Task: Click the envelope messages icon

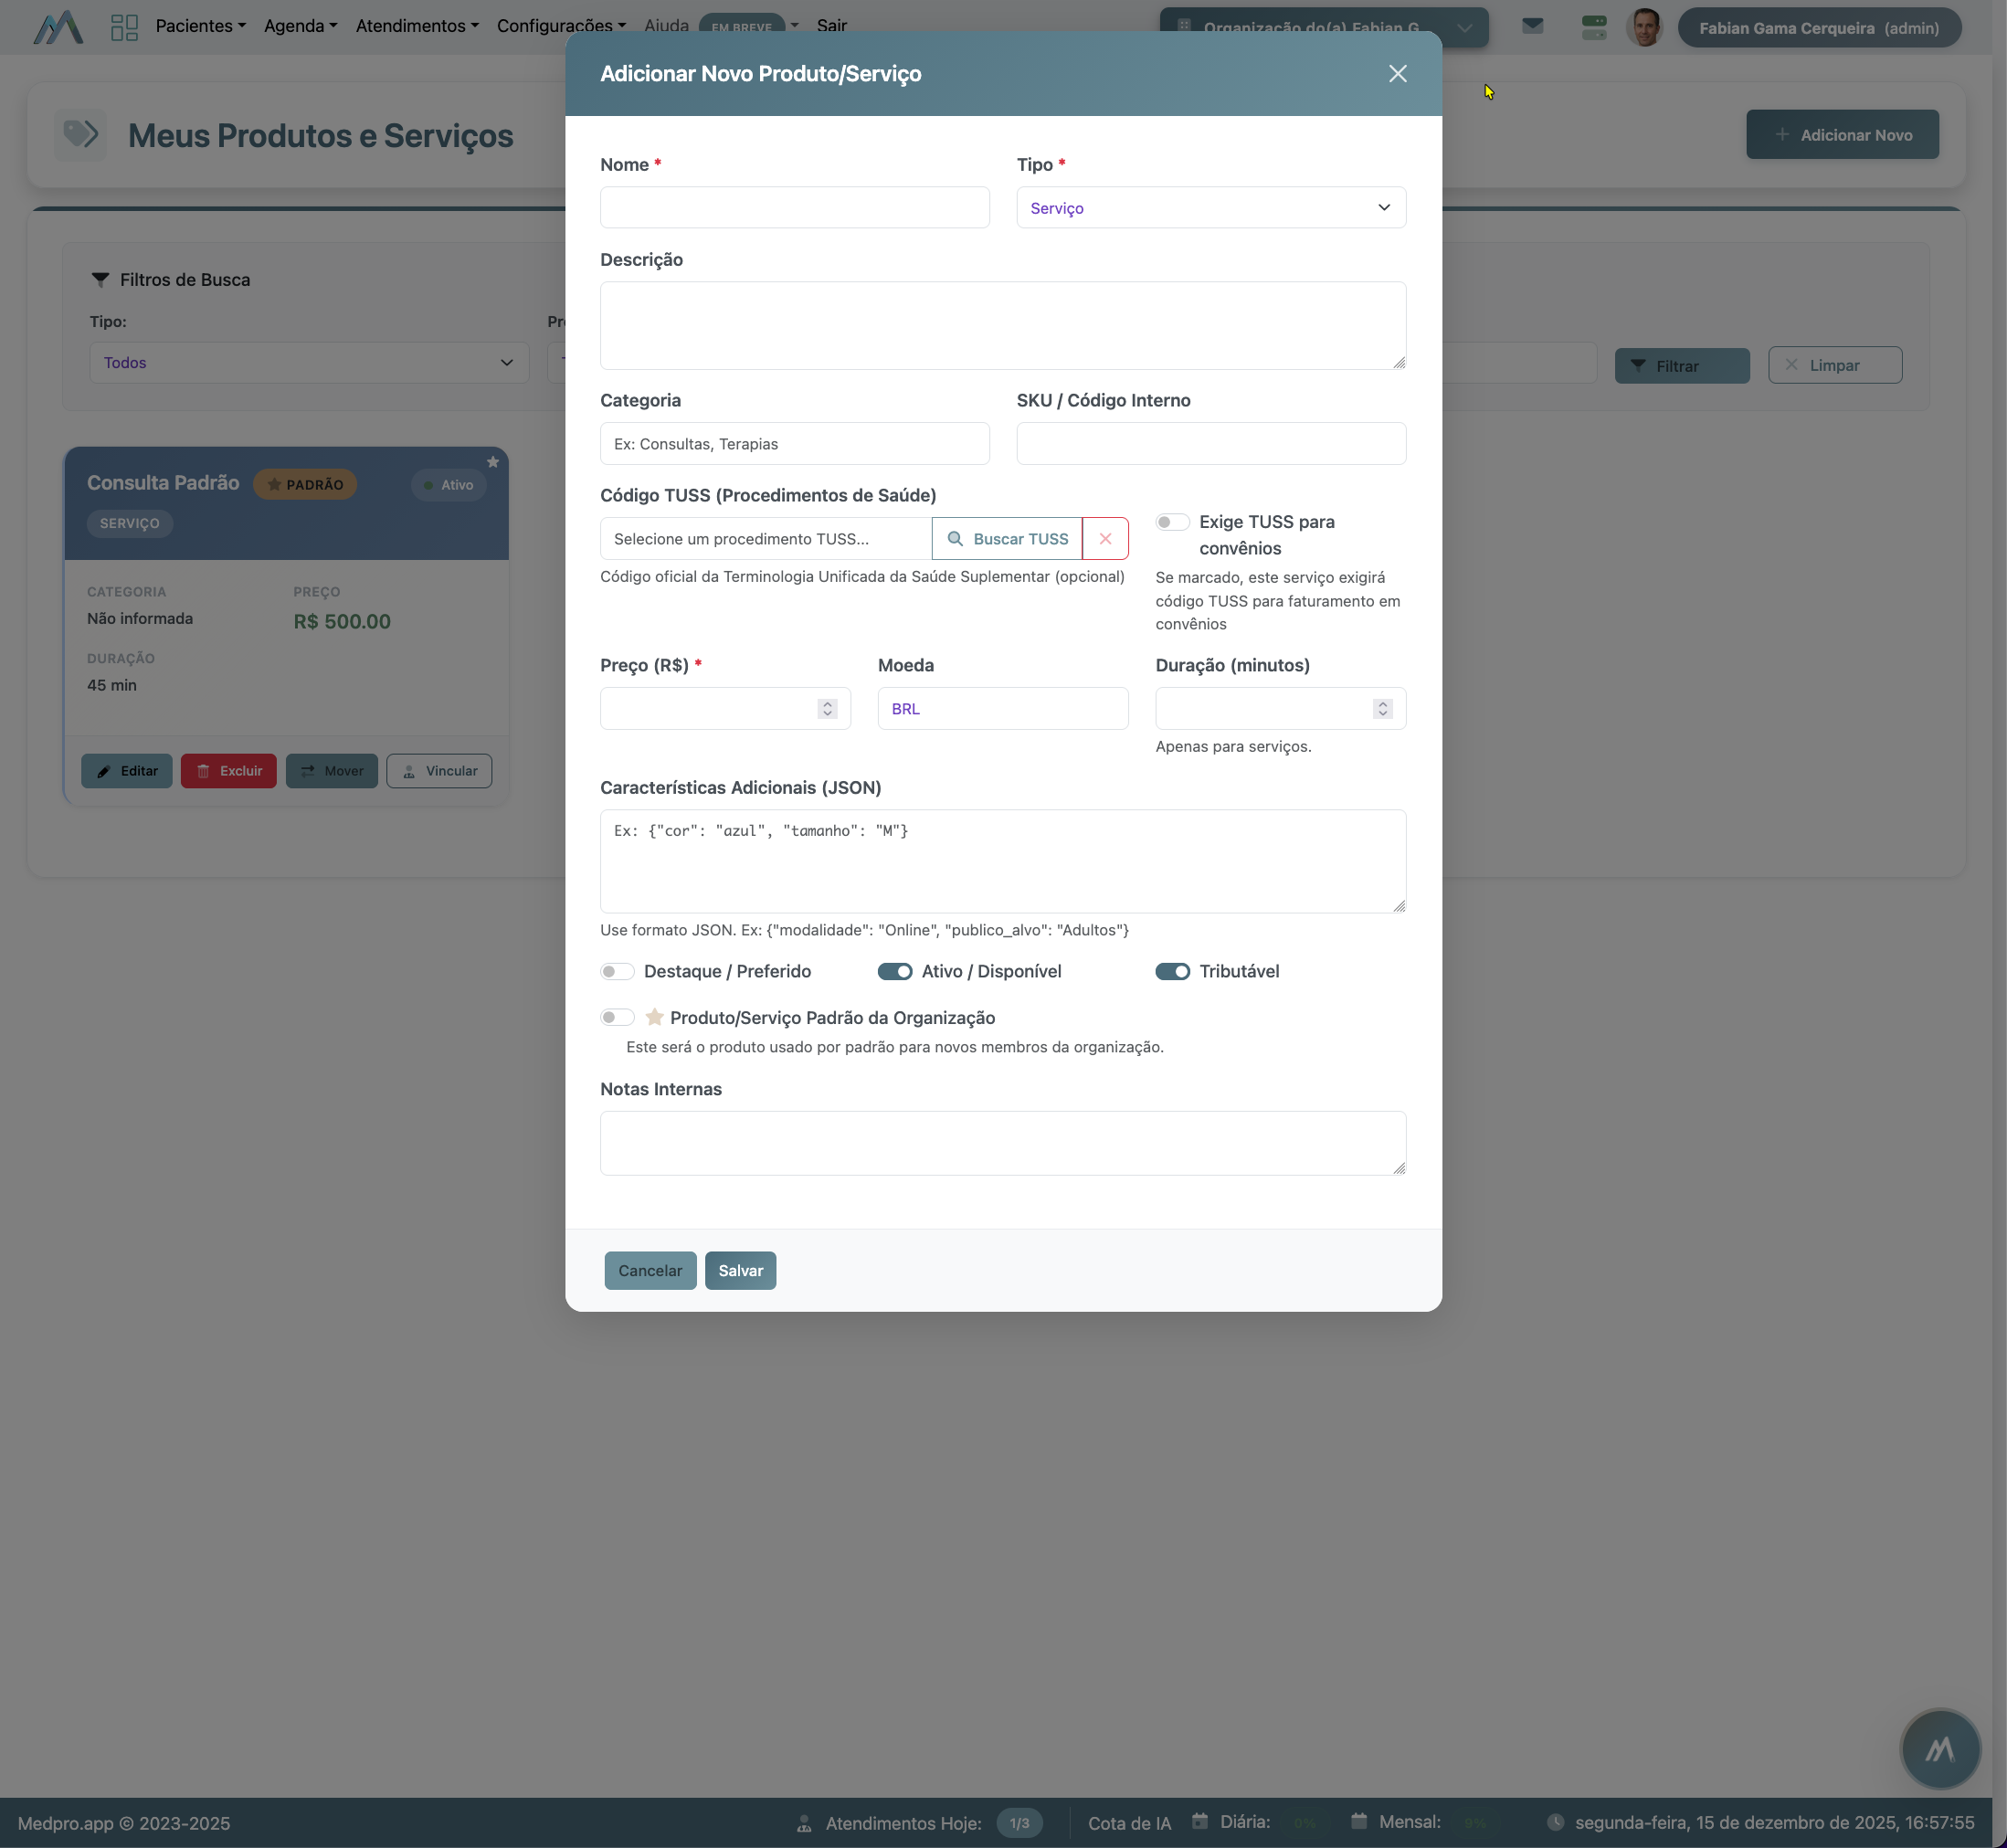Action: coord(1532,26)
